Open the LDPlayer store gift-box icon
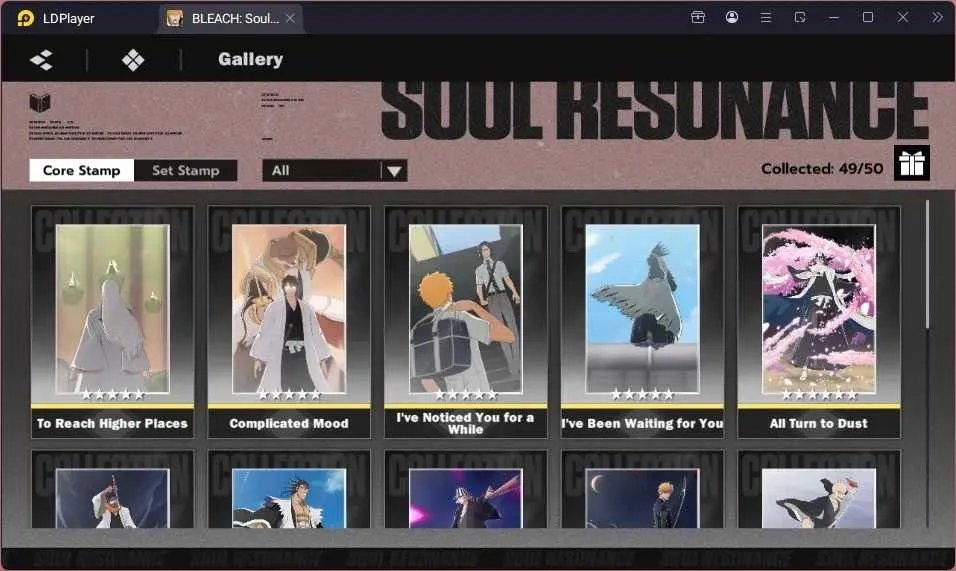956x571 pixels. (698, 17)
